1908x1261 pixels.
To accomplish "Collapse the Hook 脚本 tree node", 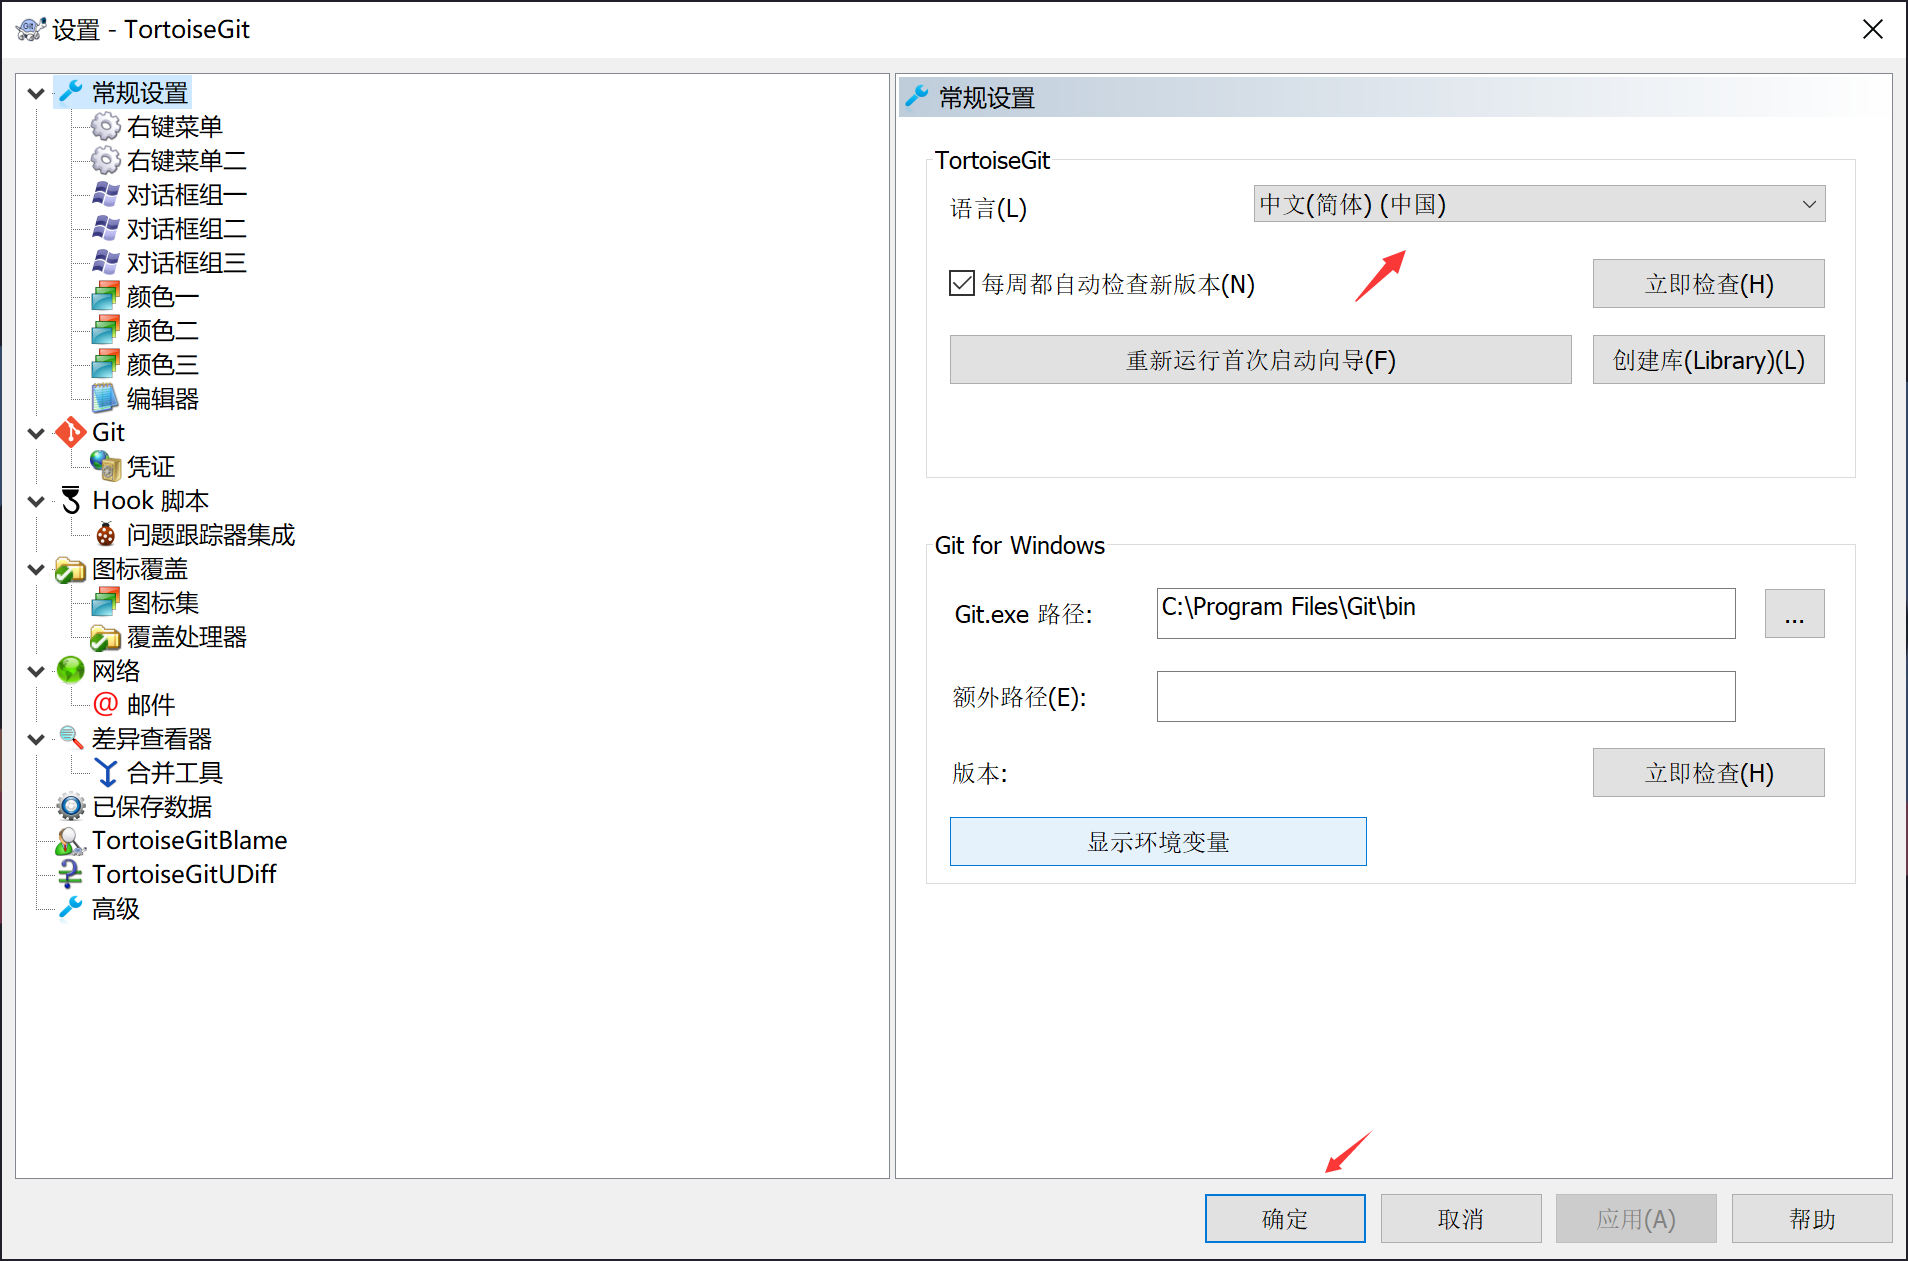I will [36, 502].
